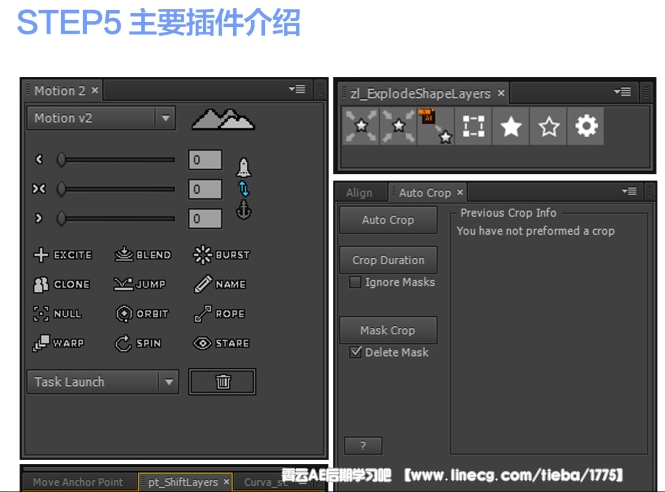Close the Auto Crop tab
Viewport: 665px width, 492px height.
click(x=460, y=193)
